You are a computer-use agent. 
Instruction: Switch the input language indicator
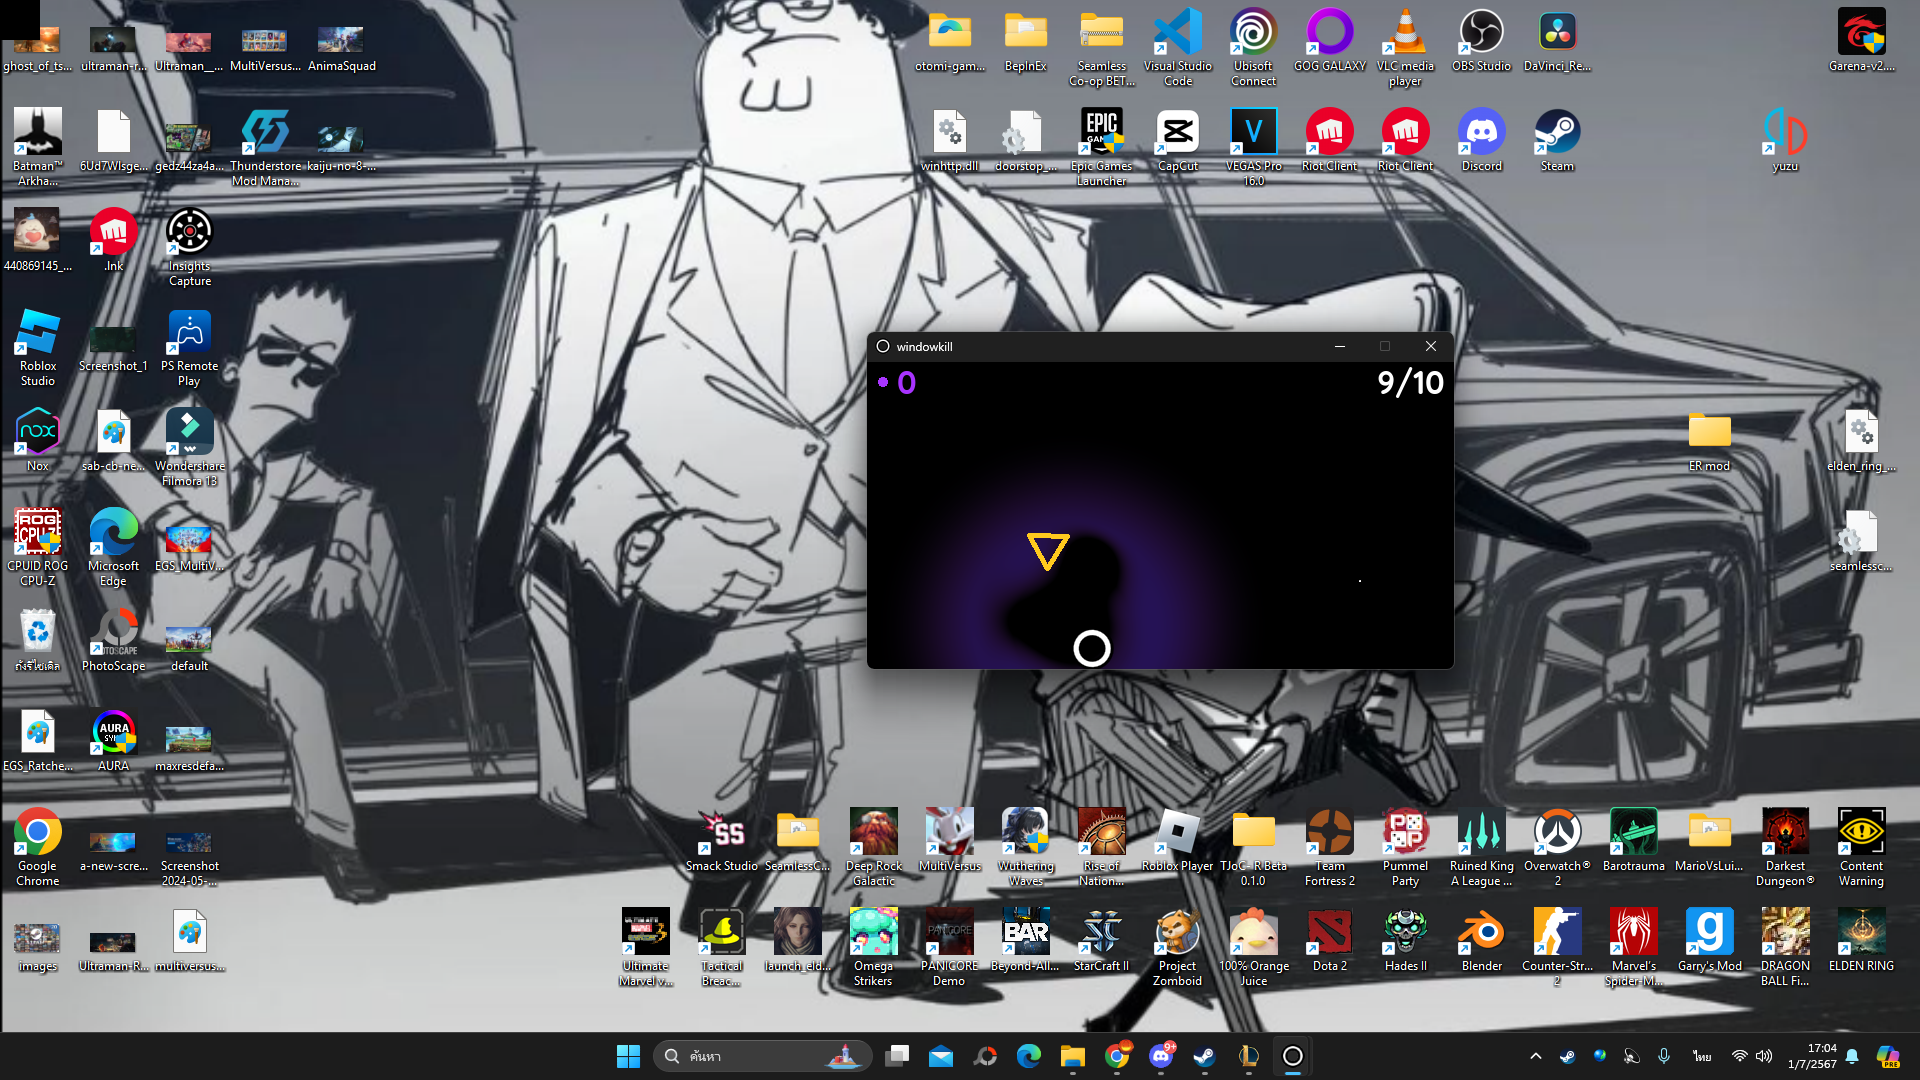(1702, 1056)
